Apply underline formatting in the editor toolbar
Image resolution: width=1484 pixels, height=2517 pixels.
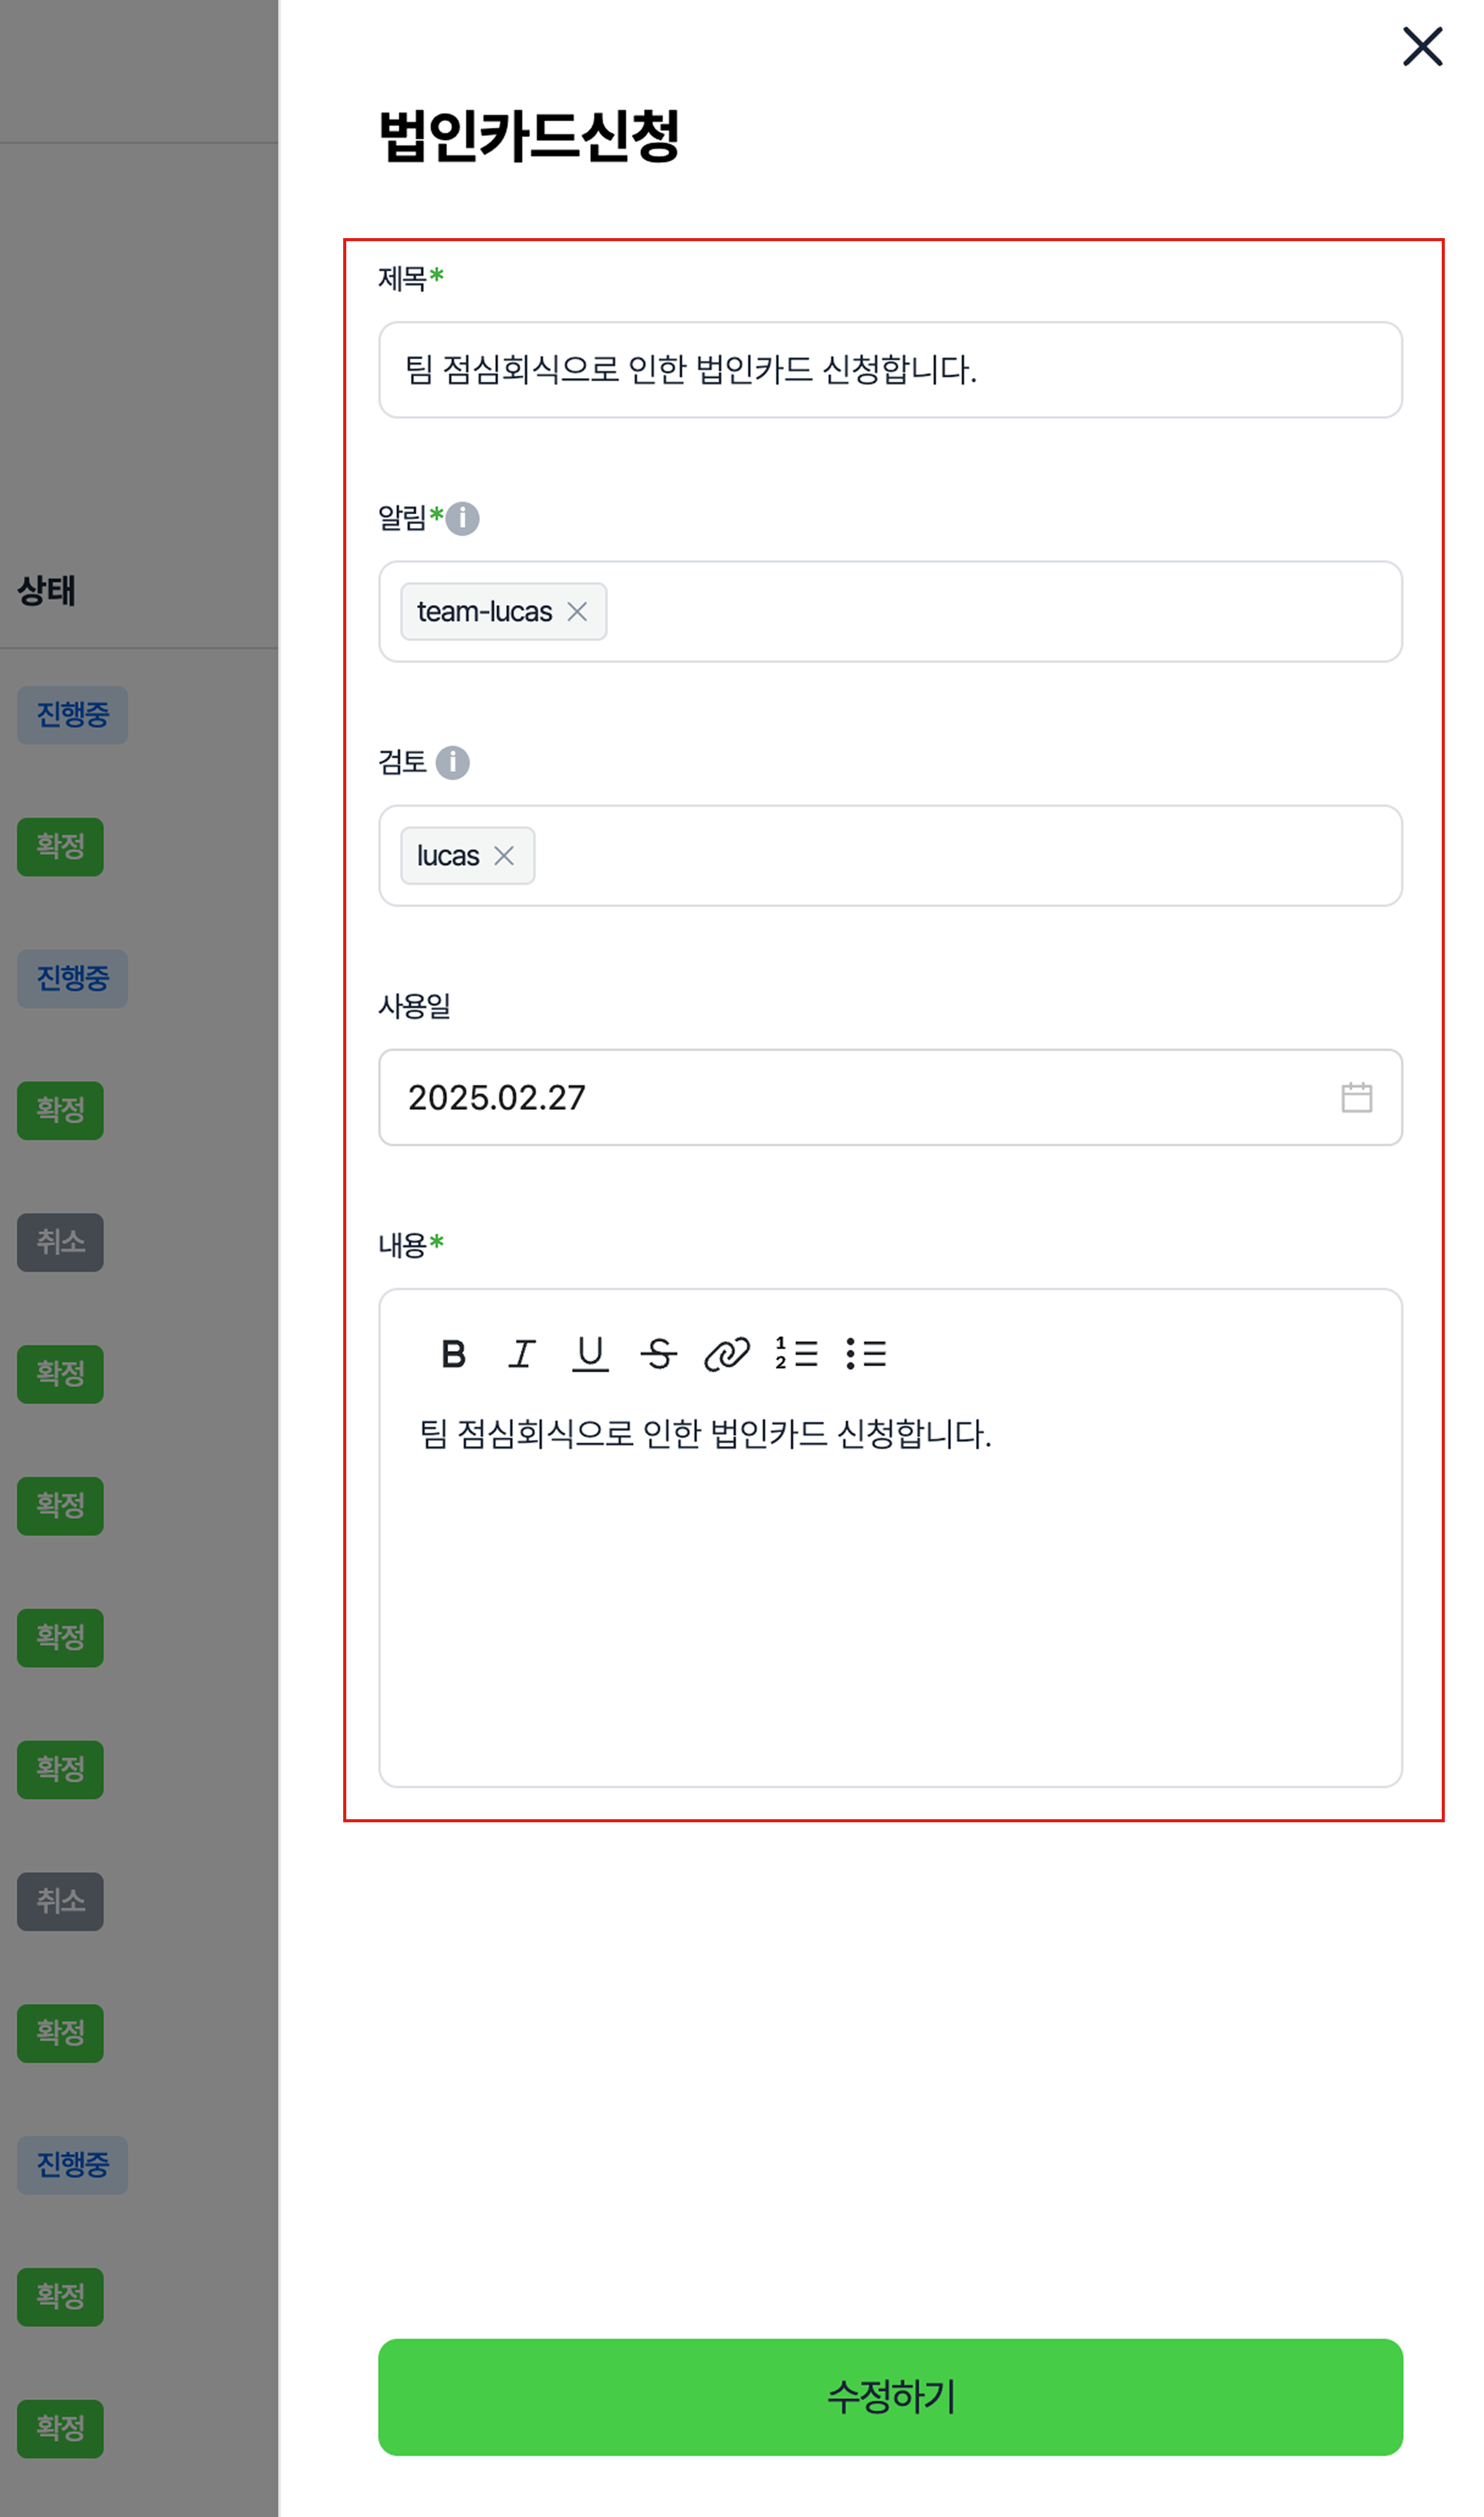tap(590, 1353)
